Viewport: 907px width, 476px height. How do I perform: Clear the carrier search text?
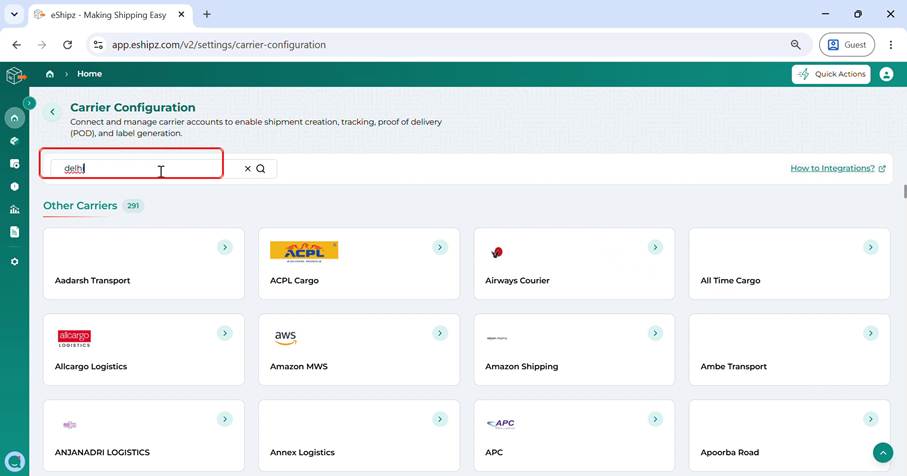[248, 168]
